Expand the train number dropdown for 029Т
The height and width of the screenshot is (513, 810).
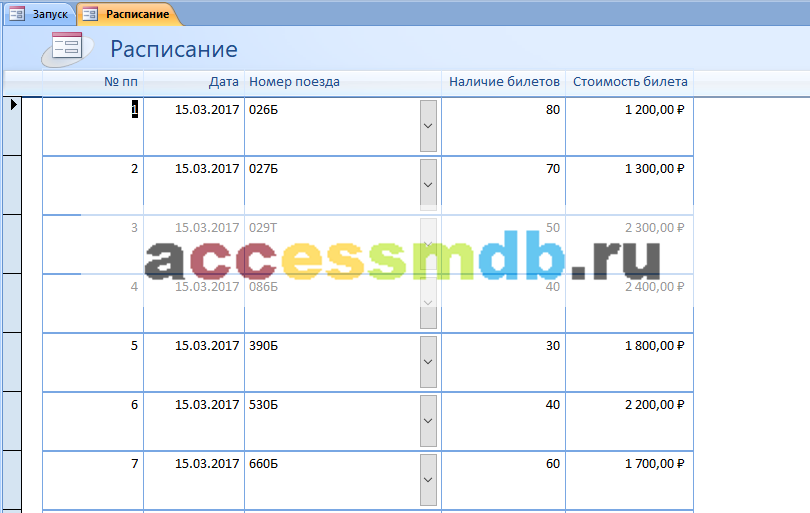click(428, 244)
